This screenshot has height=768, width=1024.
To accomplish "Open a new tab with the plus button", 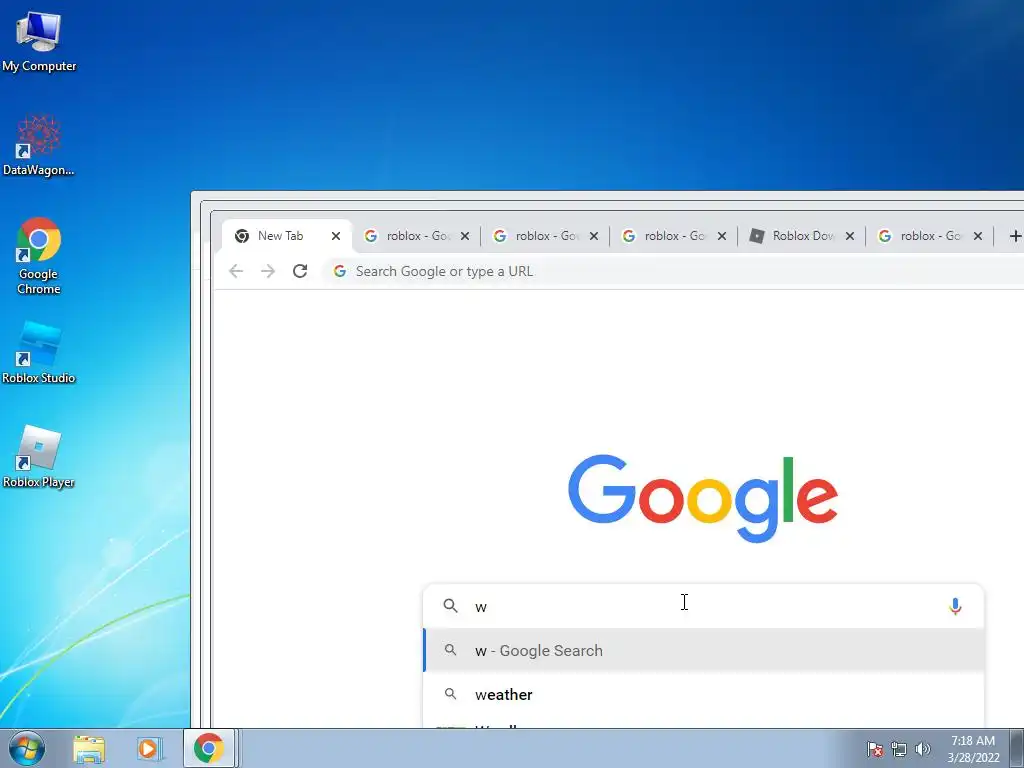I will click(x=1015, y=236).
